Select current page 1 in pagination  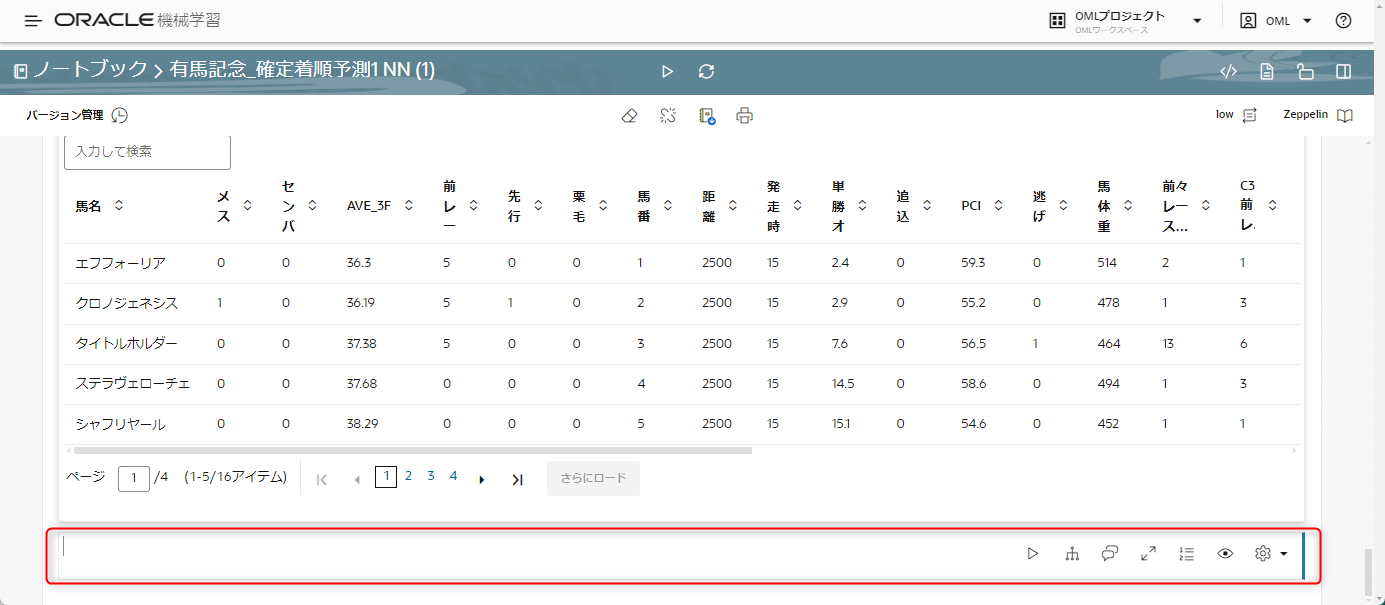[386, 477]
